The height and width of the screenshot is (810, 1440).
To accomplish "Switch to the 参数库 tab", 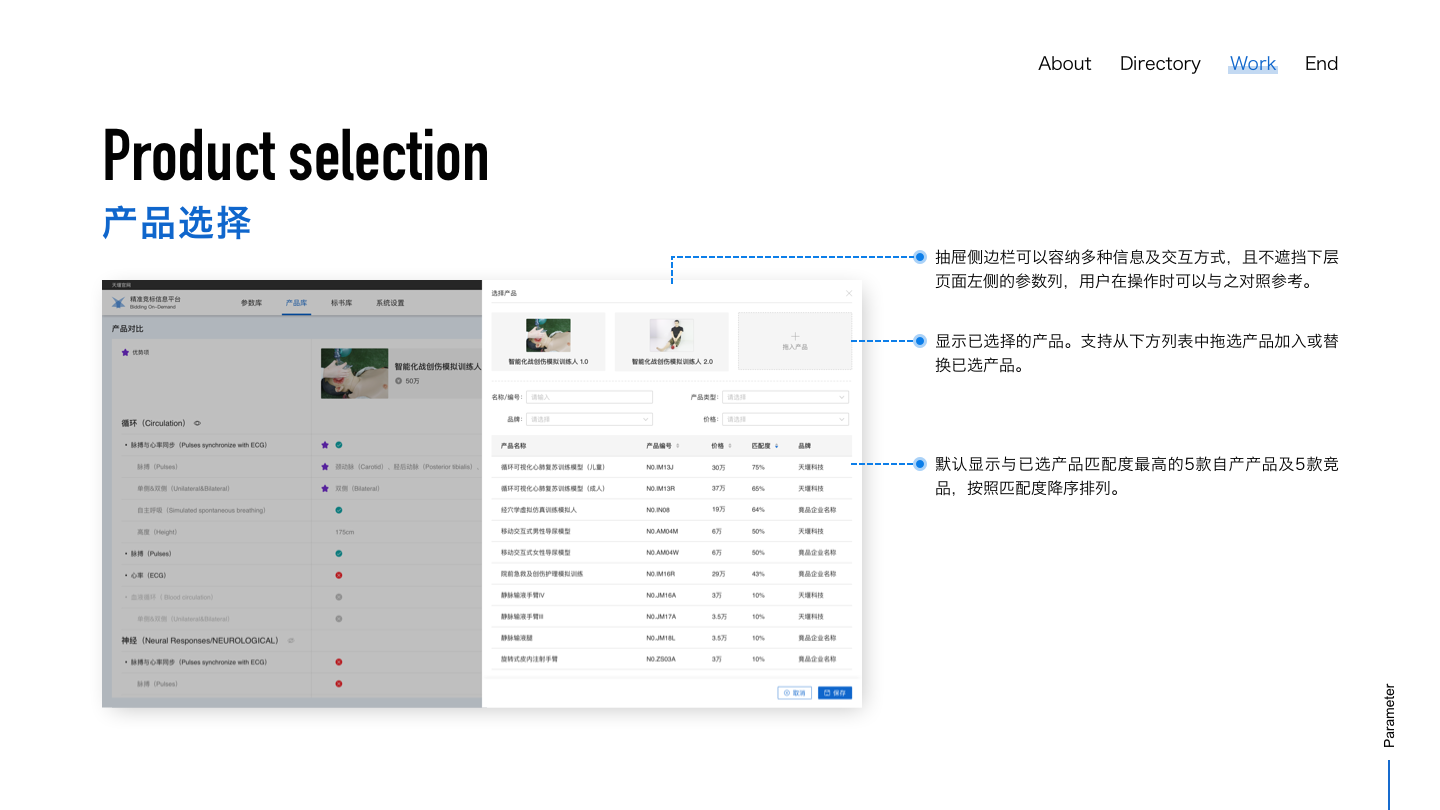I will click(x=251, y=302).
